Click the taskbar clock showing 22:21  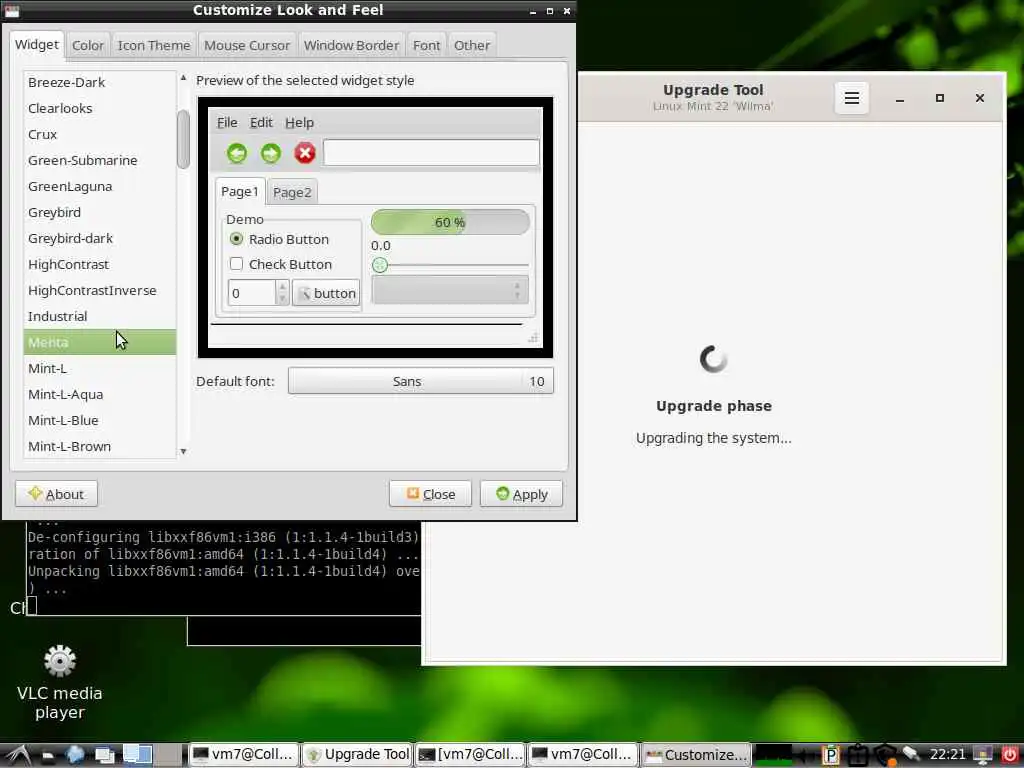(948, 755)
